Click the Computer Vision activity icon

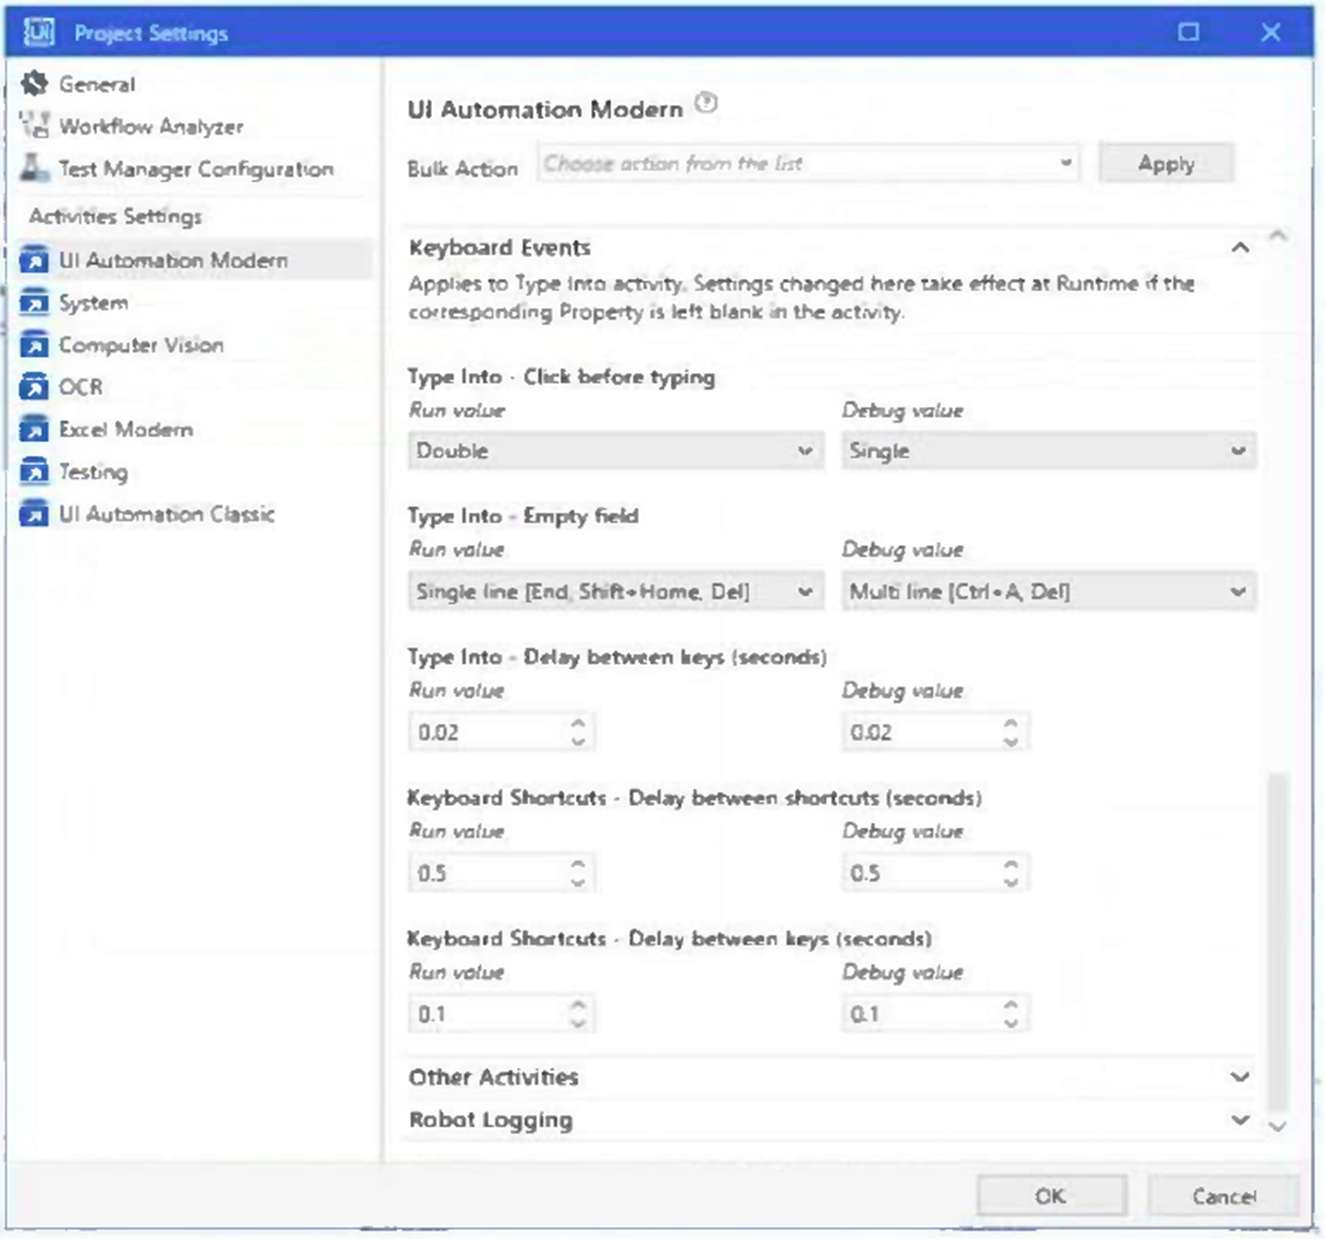(x=34, y=345)
